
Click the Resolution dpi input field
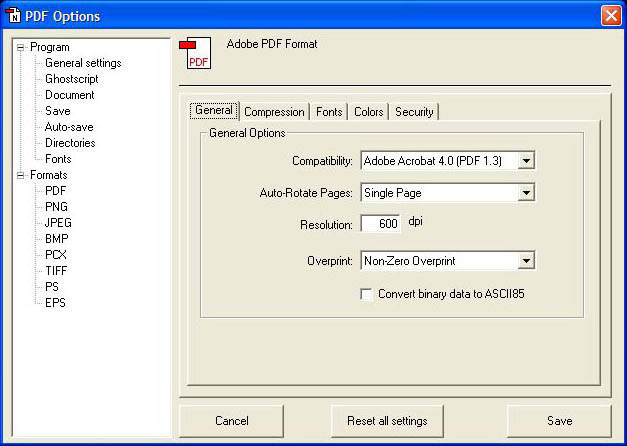coord(380,225)
